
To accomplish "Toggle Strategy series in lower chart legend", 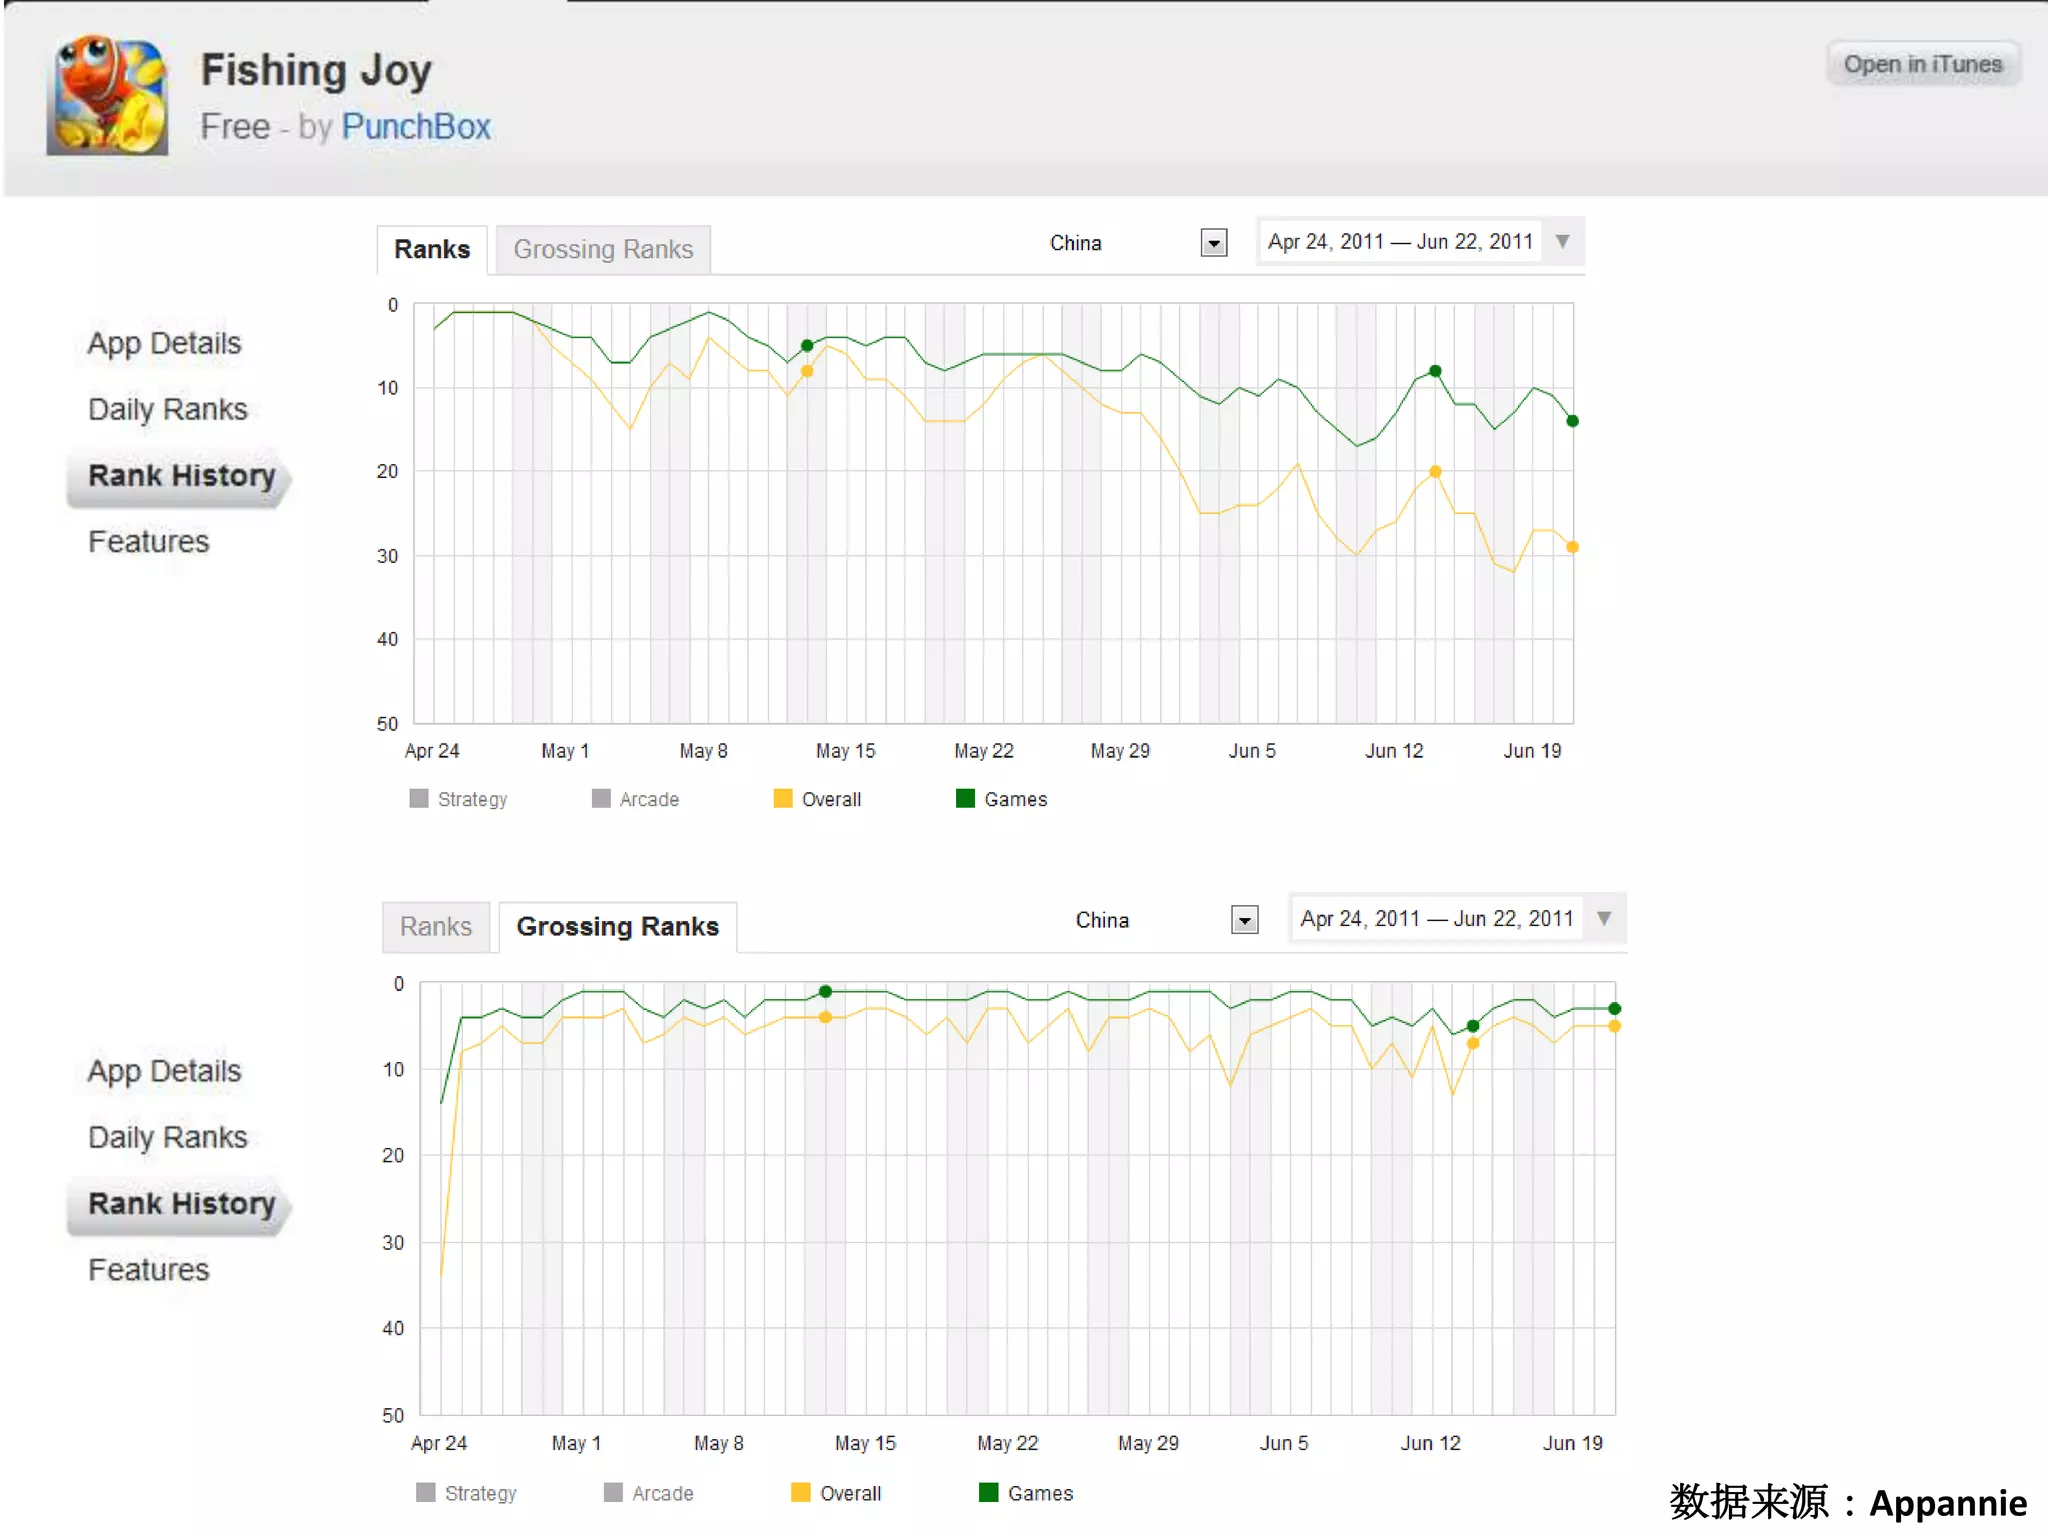I will tap(467, 1493).
